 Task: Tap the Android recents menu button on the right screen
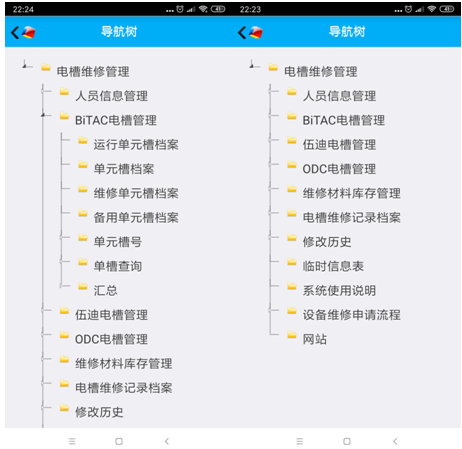point(300,441)
